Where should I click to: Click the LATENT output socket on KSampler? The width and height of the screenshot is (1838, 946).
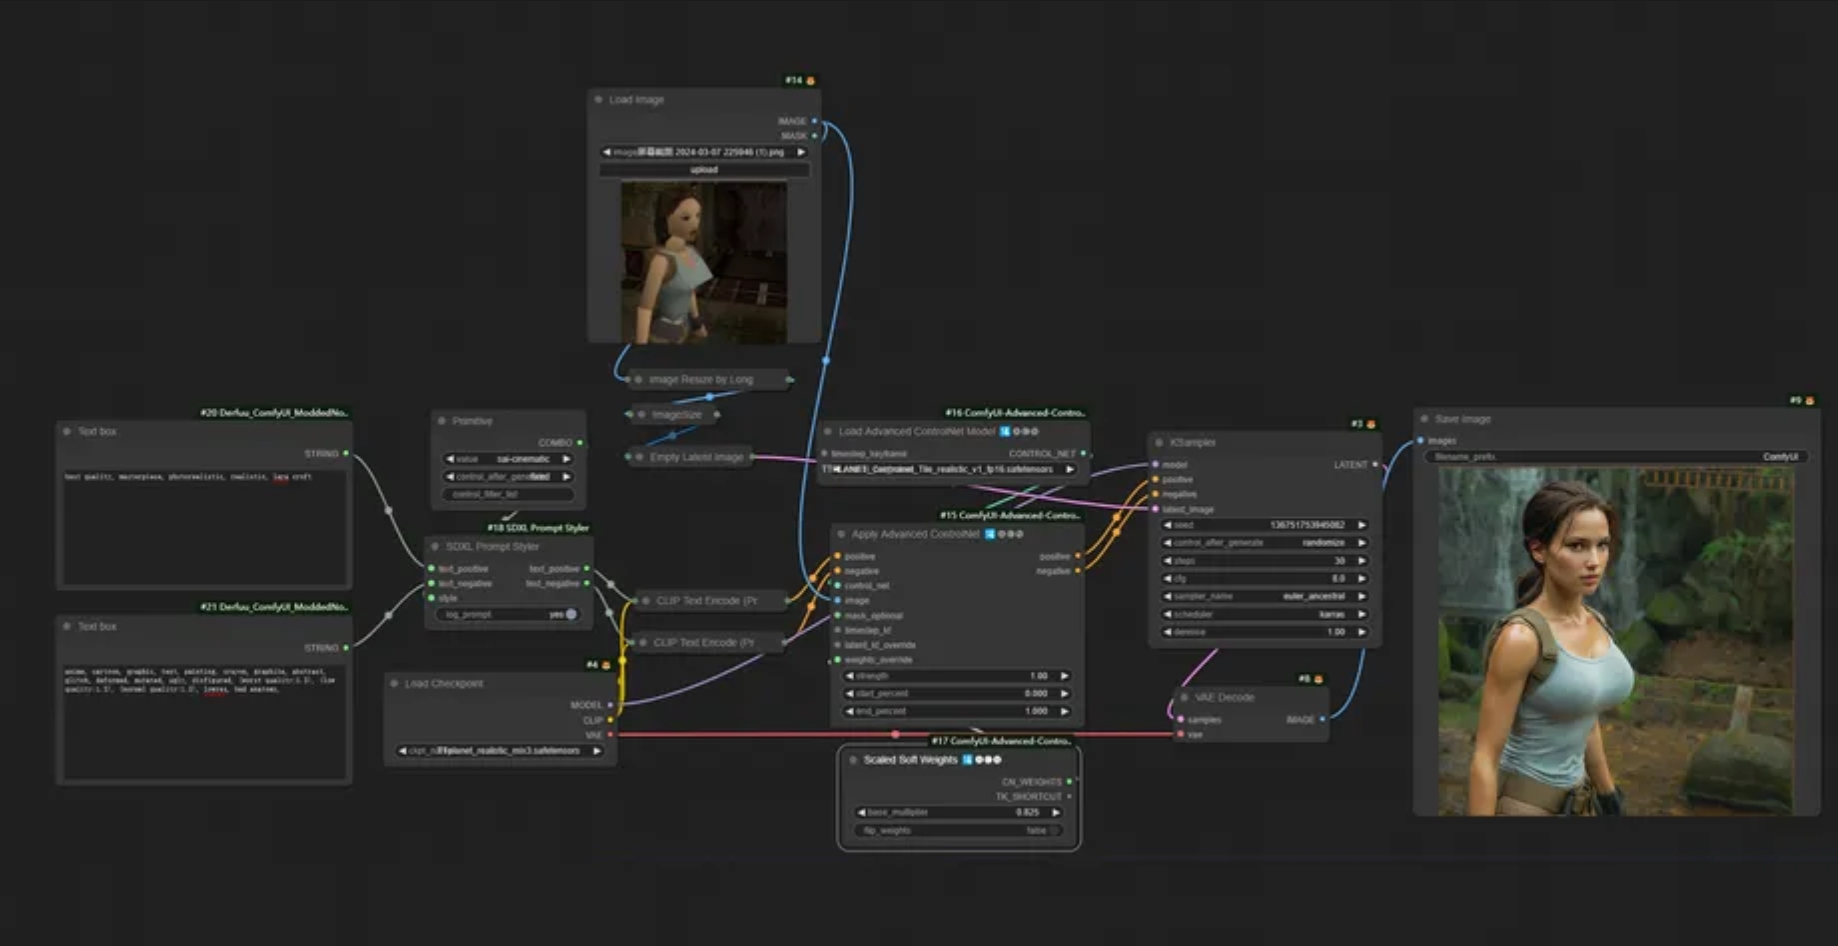[x=1375, y=465]
